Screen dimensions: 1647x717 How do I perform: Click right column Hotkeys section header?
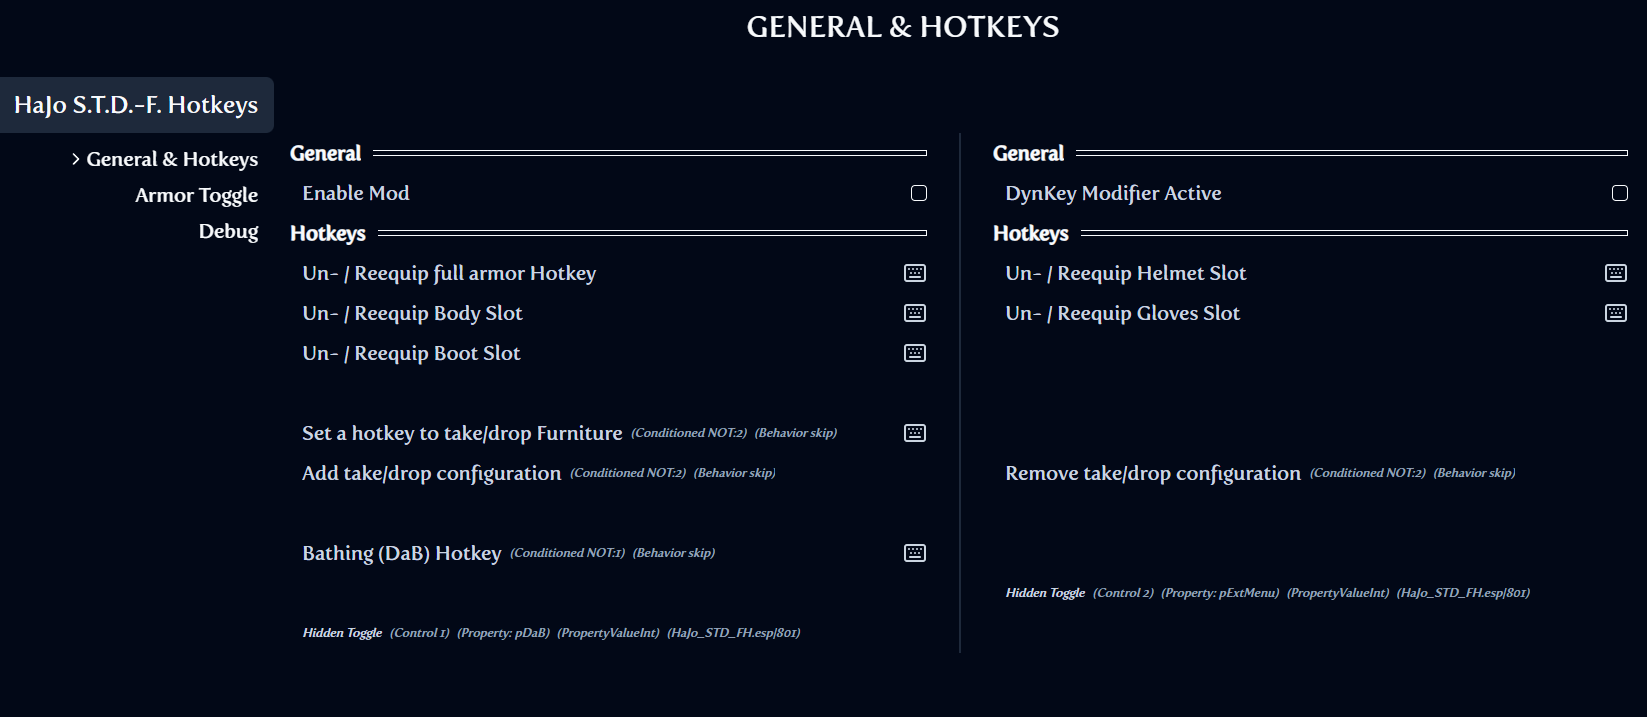(x=1030, y=233)
